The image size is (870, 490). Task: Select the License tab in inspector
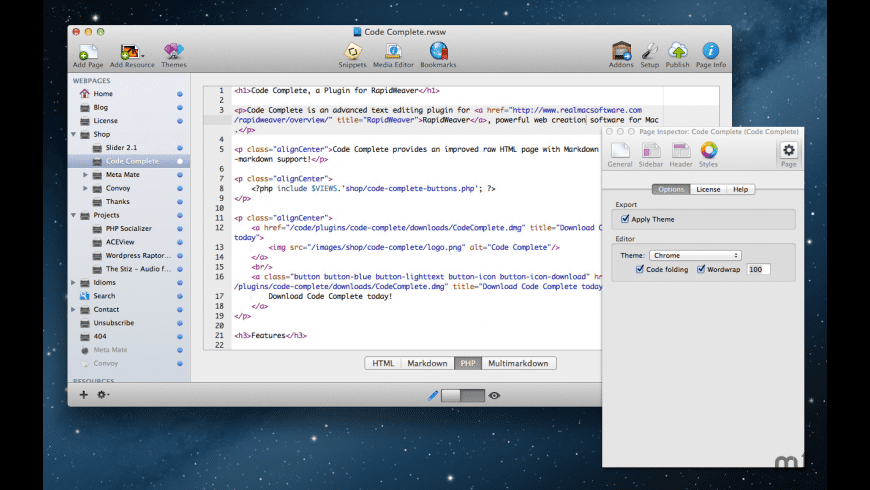tap(708, 189)
